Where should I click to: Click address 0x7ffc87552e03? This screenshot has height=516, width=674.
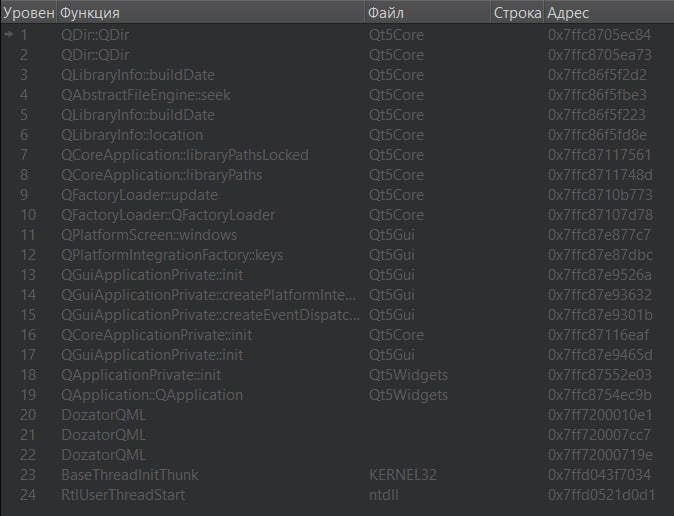point(600,375)
